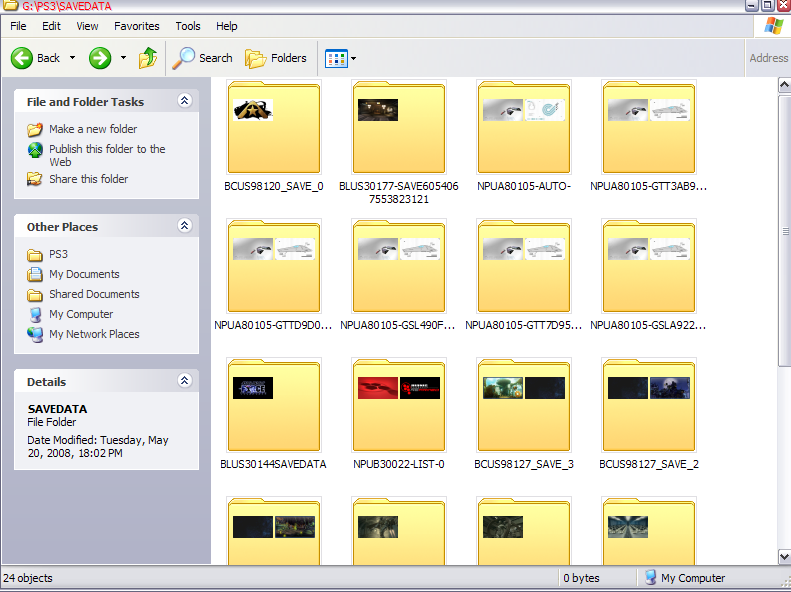Click the My Documents icon in sidebar
Image resolution: width=791 pixels, height=592 pixels.
tap(35, 274)
